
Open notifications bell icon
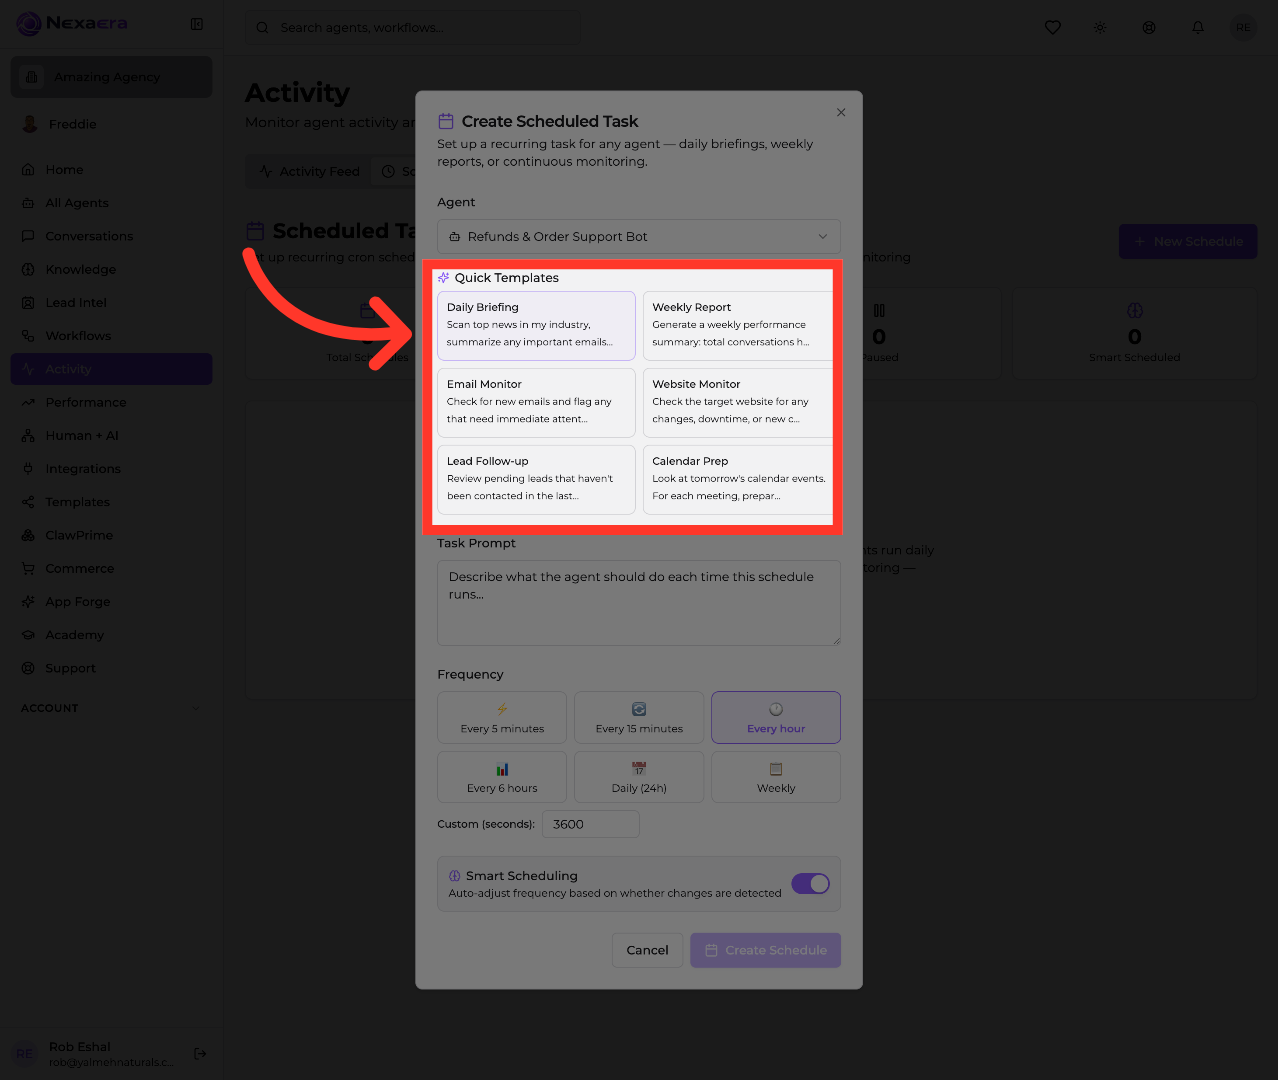point(1198,28)
